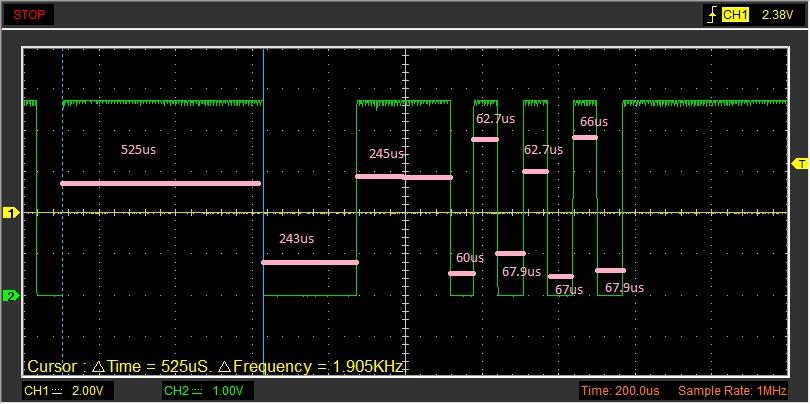Click the yellow channel 1 ground marker
This screenshot has height=404, width=810.
[11, 212]
